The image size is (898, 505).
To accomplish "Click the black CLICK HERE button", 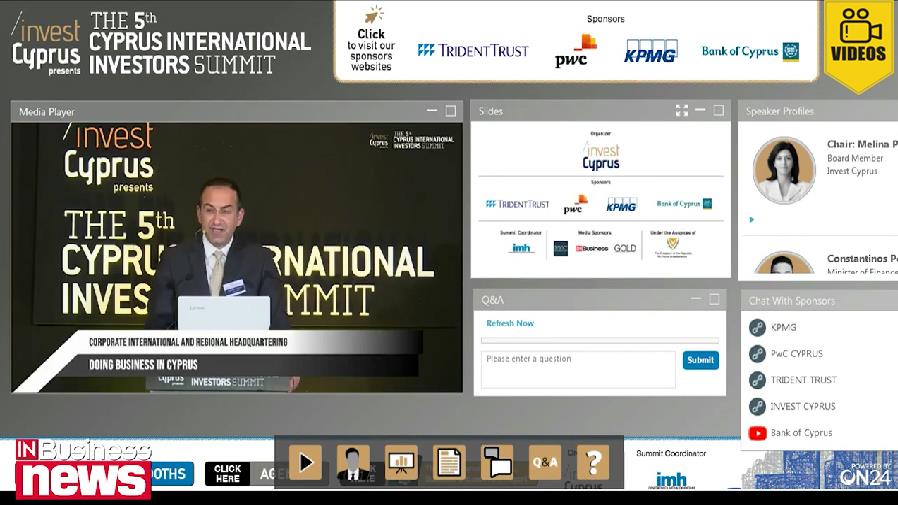I will click(227, 473).
